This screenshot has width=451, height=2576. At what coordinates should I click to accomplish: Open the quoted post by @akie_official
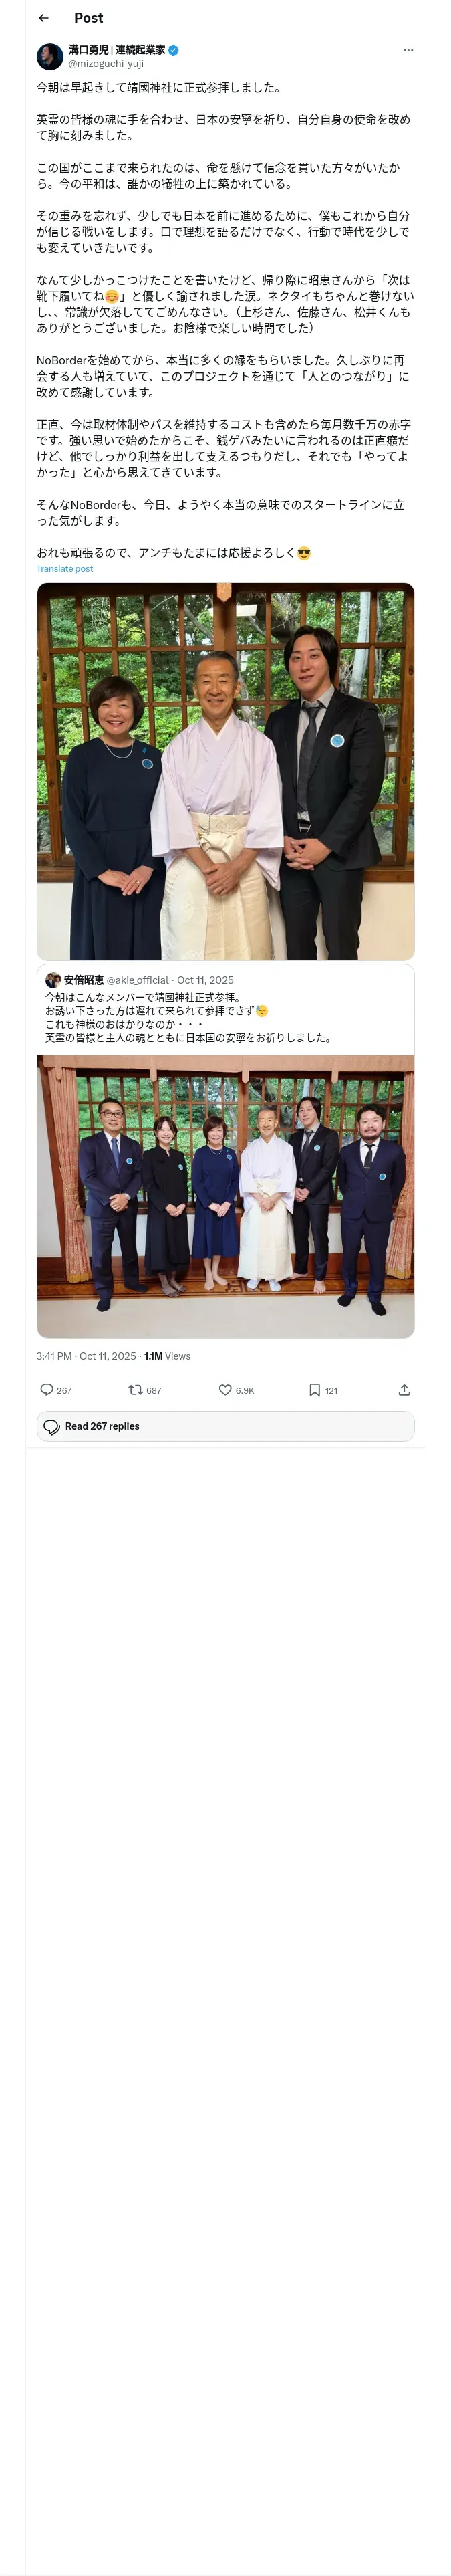coord(226,1017)
